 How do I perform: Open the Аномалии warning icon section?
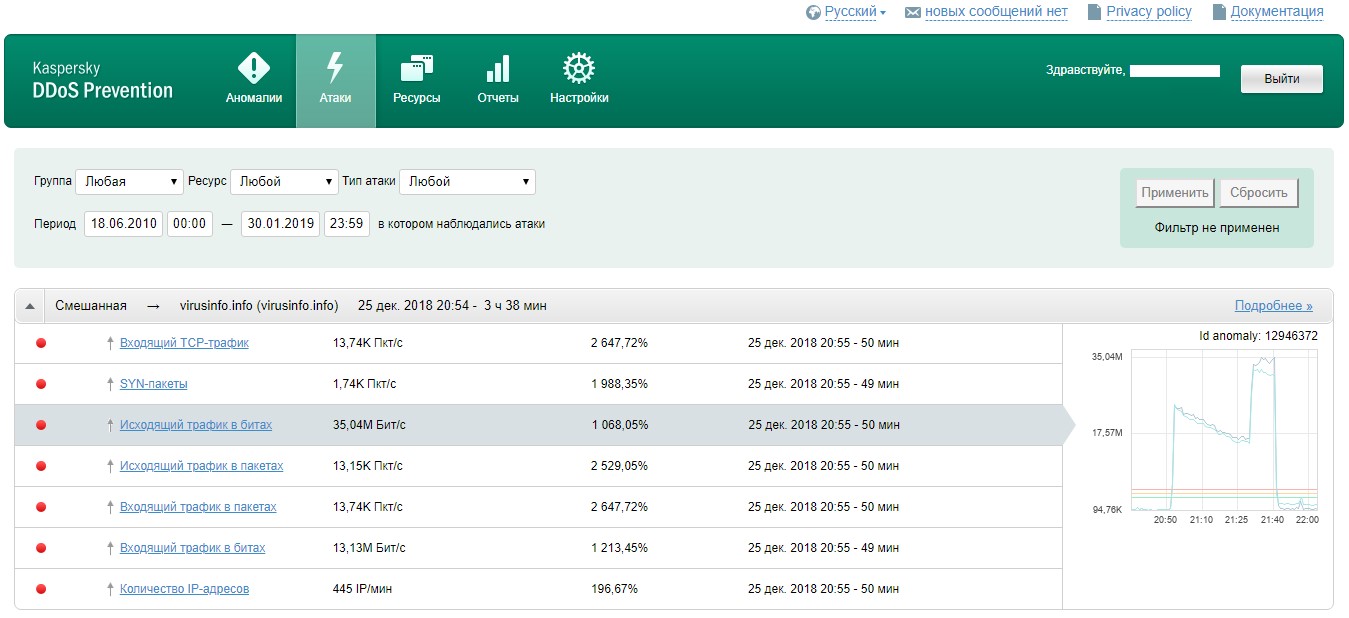[x=253, y=69]
